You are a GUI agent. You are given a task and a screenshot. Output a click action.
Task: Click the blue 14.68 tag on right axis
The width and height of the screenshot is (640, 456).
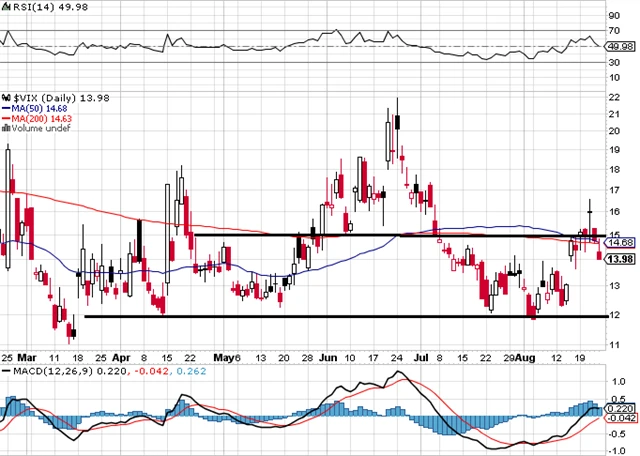pyautogui.click(x=621, y=242)
